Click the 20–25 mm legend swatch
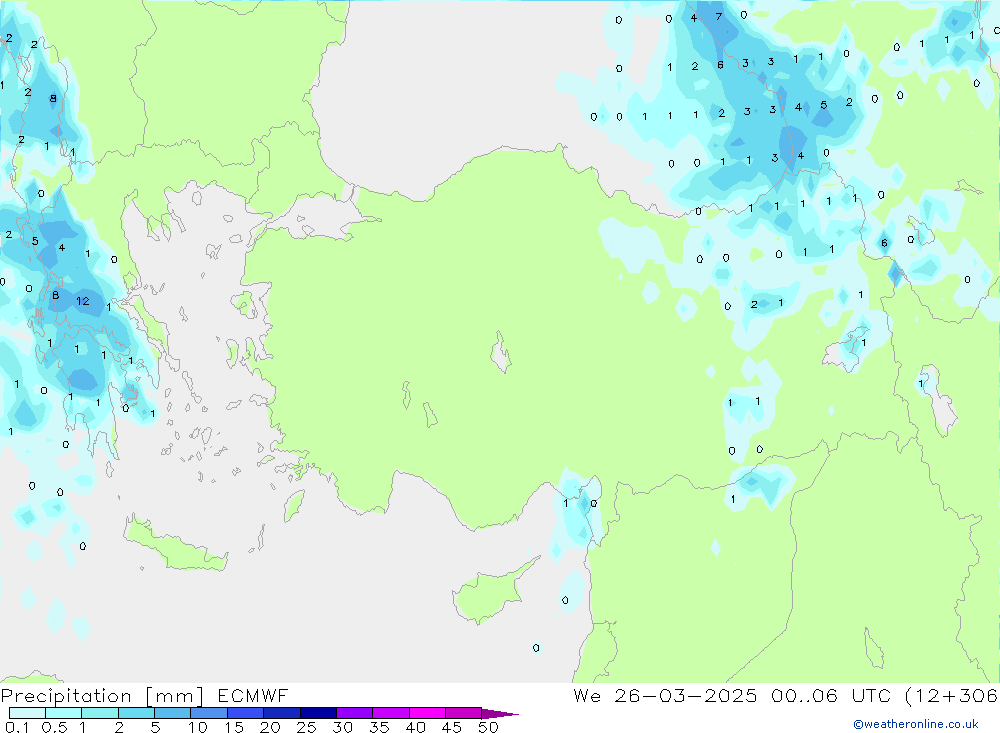 coord(282,713)
